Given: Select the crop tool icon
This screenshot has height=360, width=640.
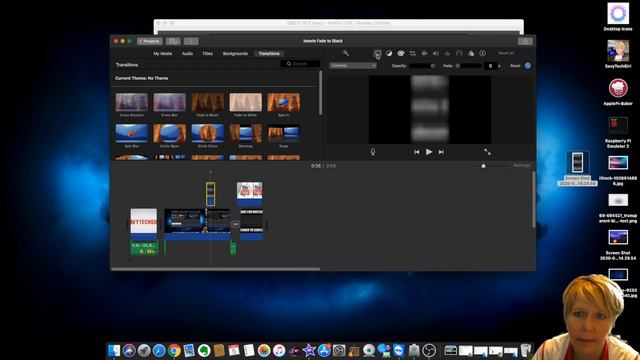Looking at the screenshot, I should coord(413,53).
